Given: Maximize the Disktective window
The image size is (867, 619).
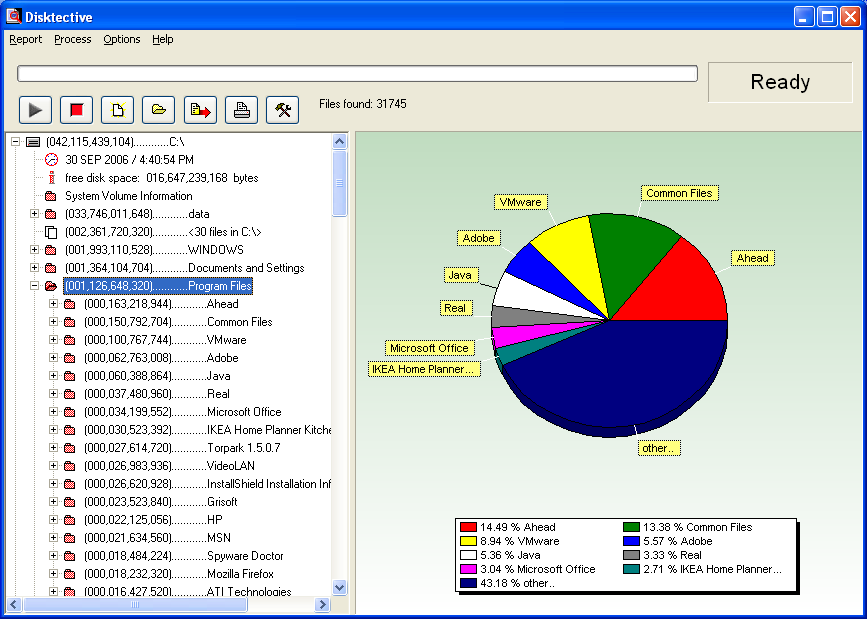Looking at the screenshot, I should point(827,17).
